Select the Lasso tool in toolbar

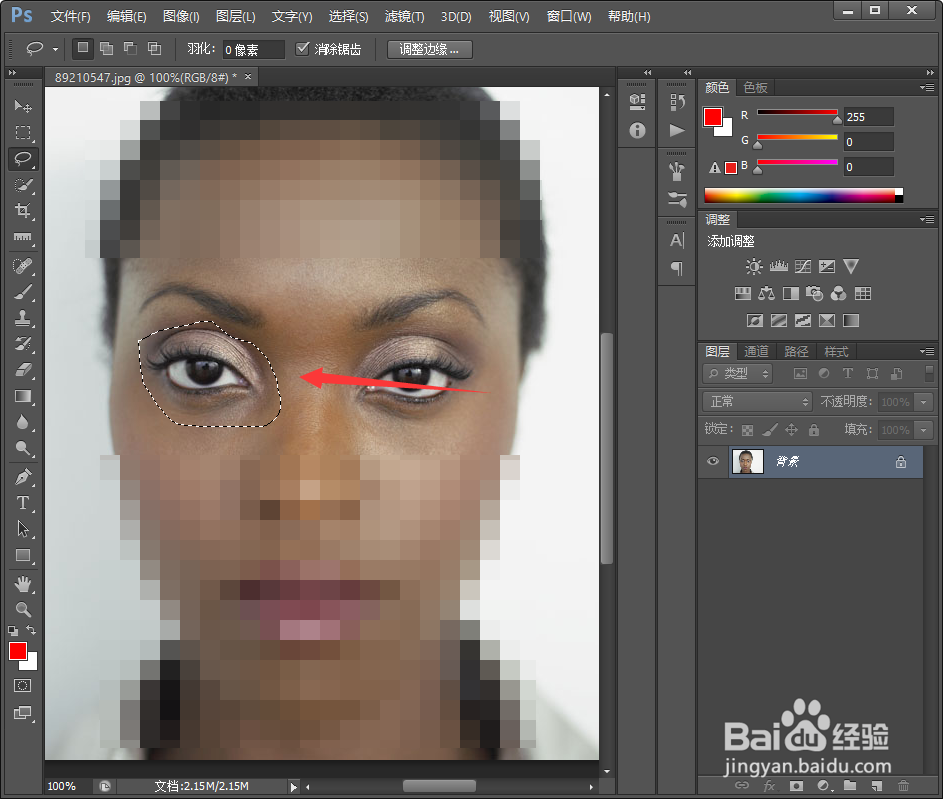point(23,159)
